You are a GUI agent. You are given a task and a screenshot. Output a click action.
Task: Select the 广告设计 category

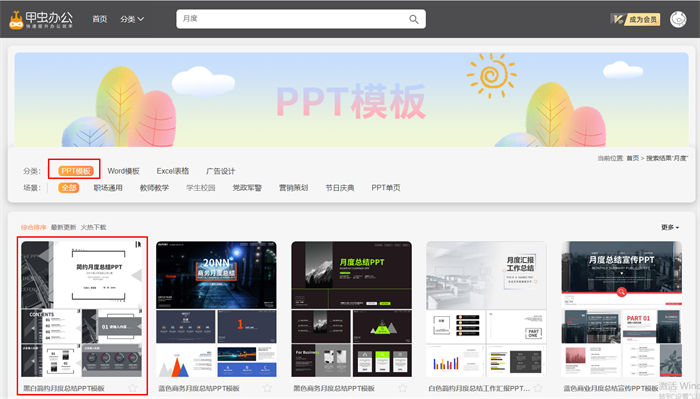coord(221,171)
